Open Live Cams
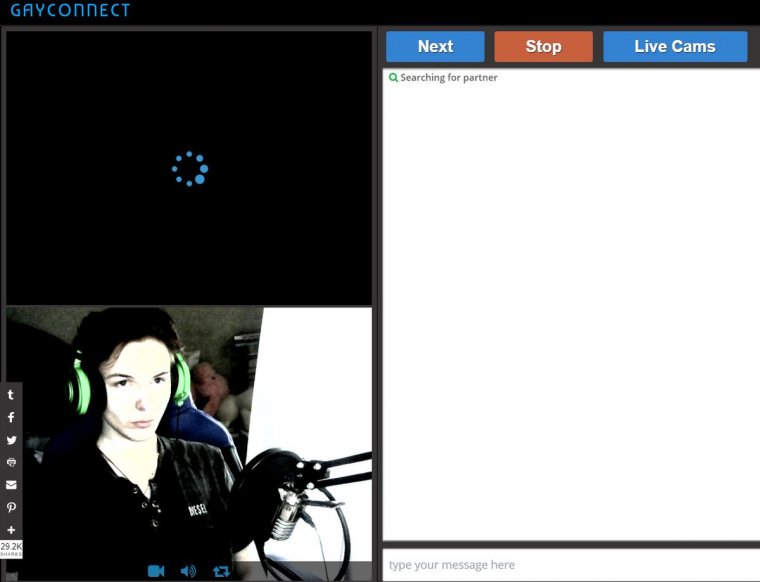The height and width of the screenshot is (582, 760). (x=675, y=47)
